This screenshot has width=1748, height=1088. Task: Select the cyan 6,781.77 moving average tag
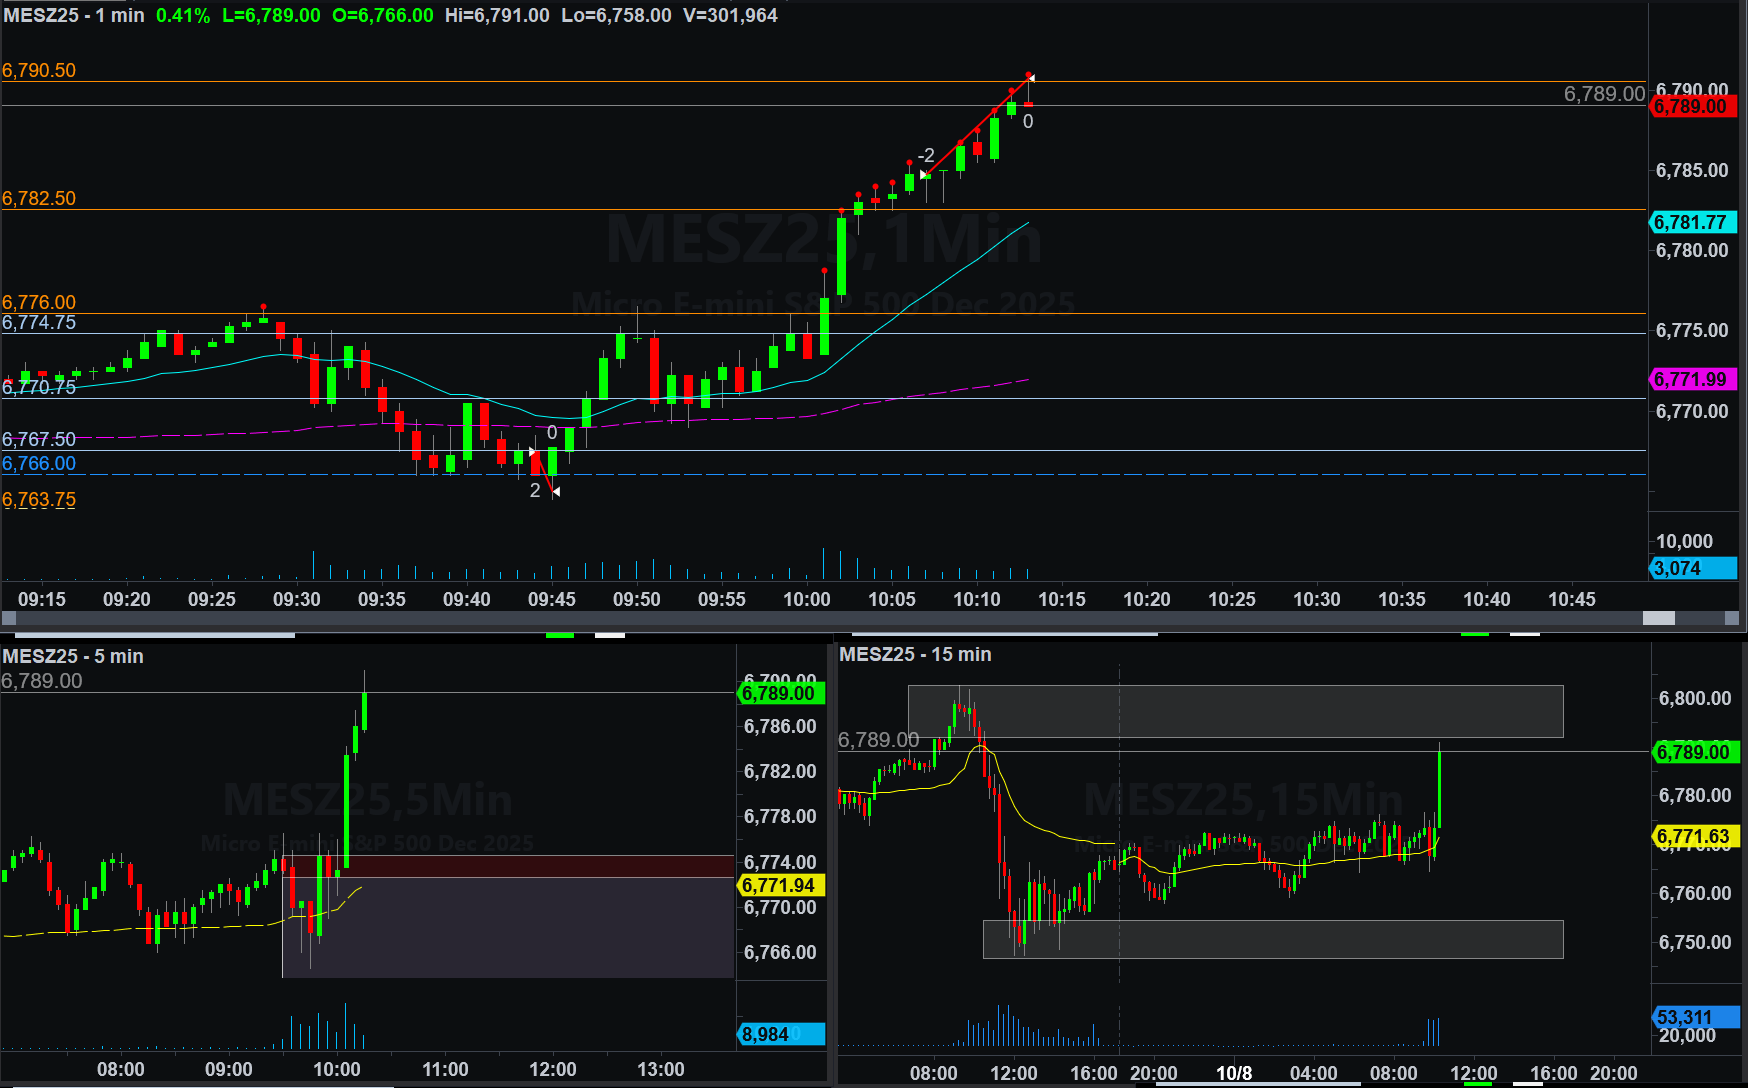click(x=1691, y=222)
